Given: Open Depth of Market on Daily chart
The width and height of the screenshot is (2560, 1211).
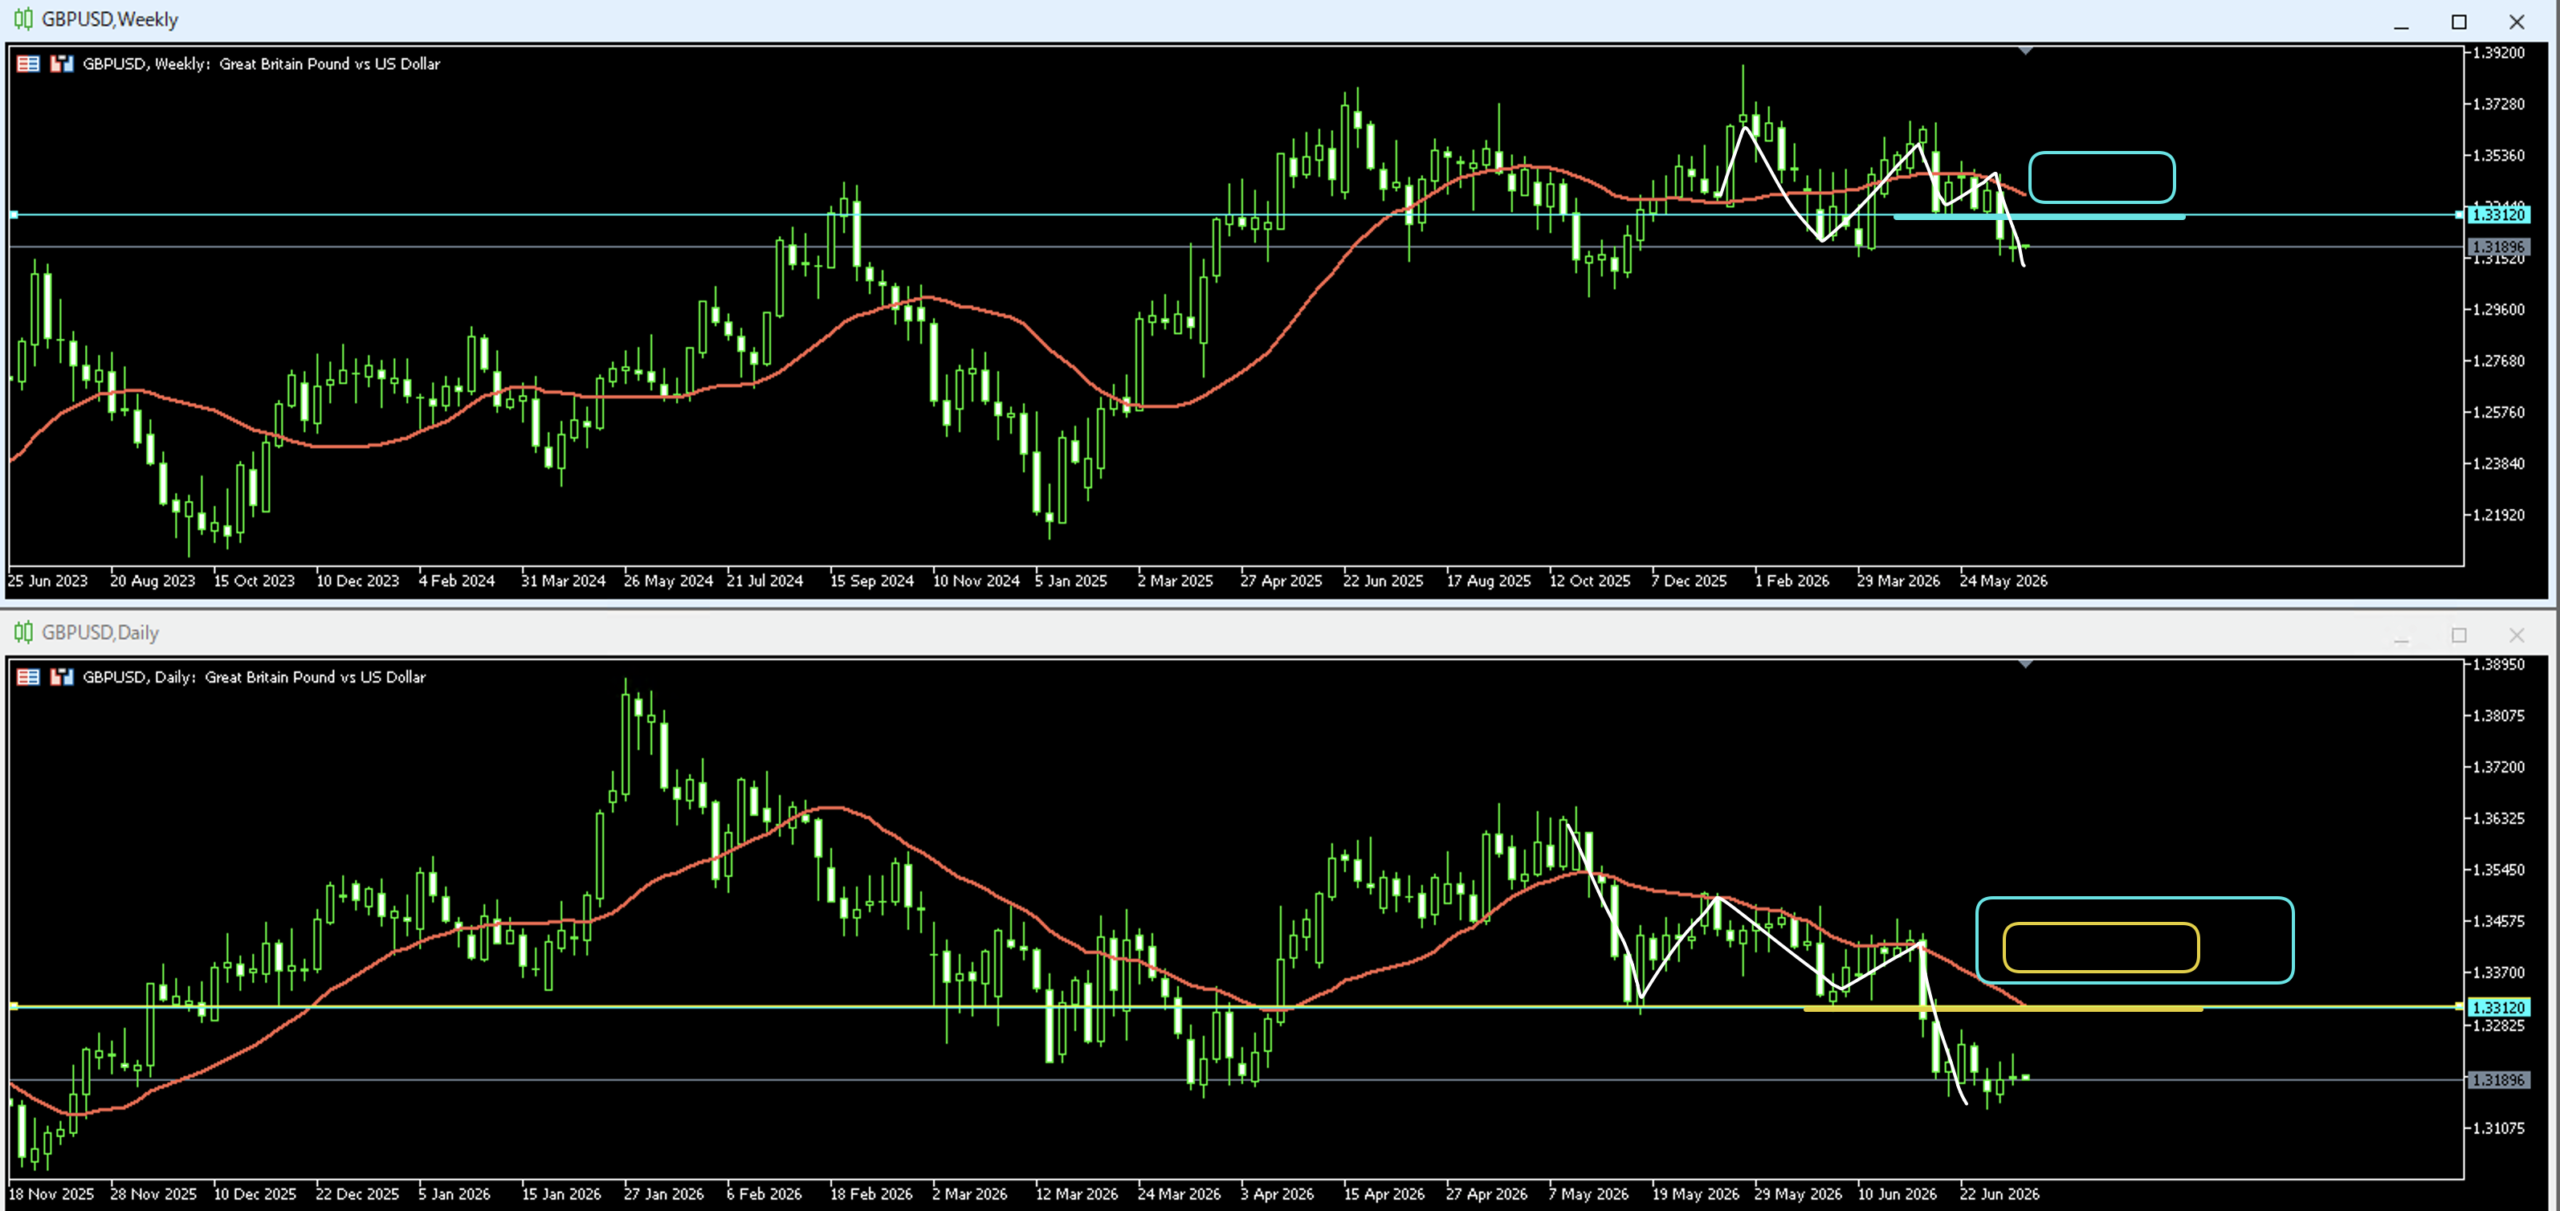Looking at the screenshot, I should pyautogui.click(x=28, y=677).
